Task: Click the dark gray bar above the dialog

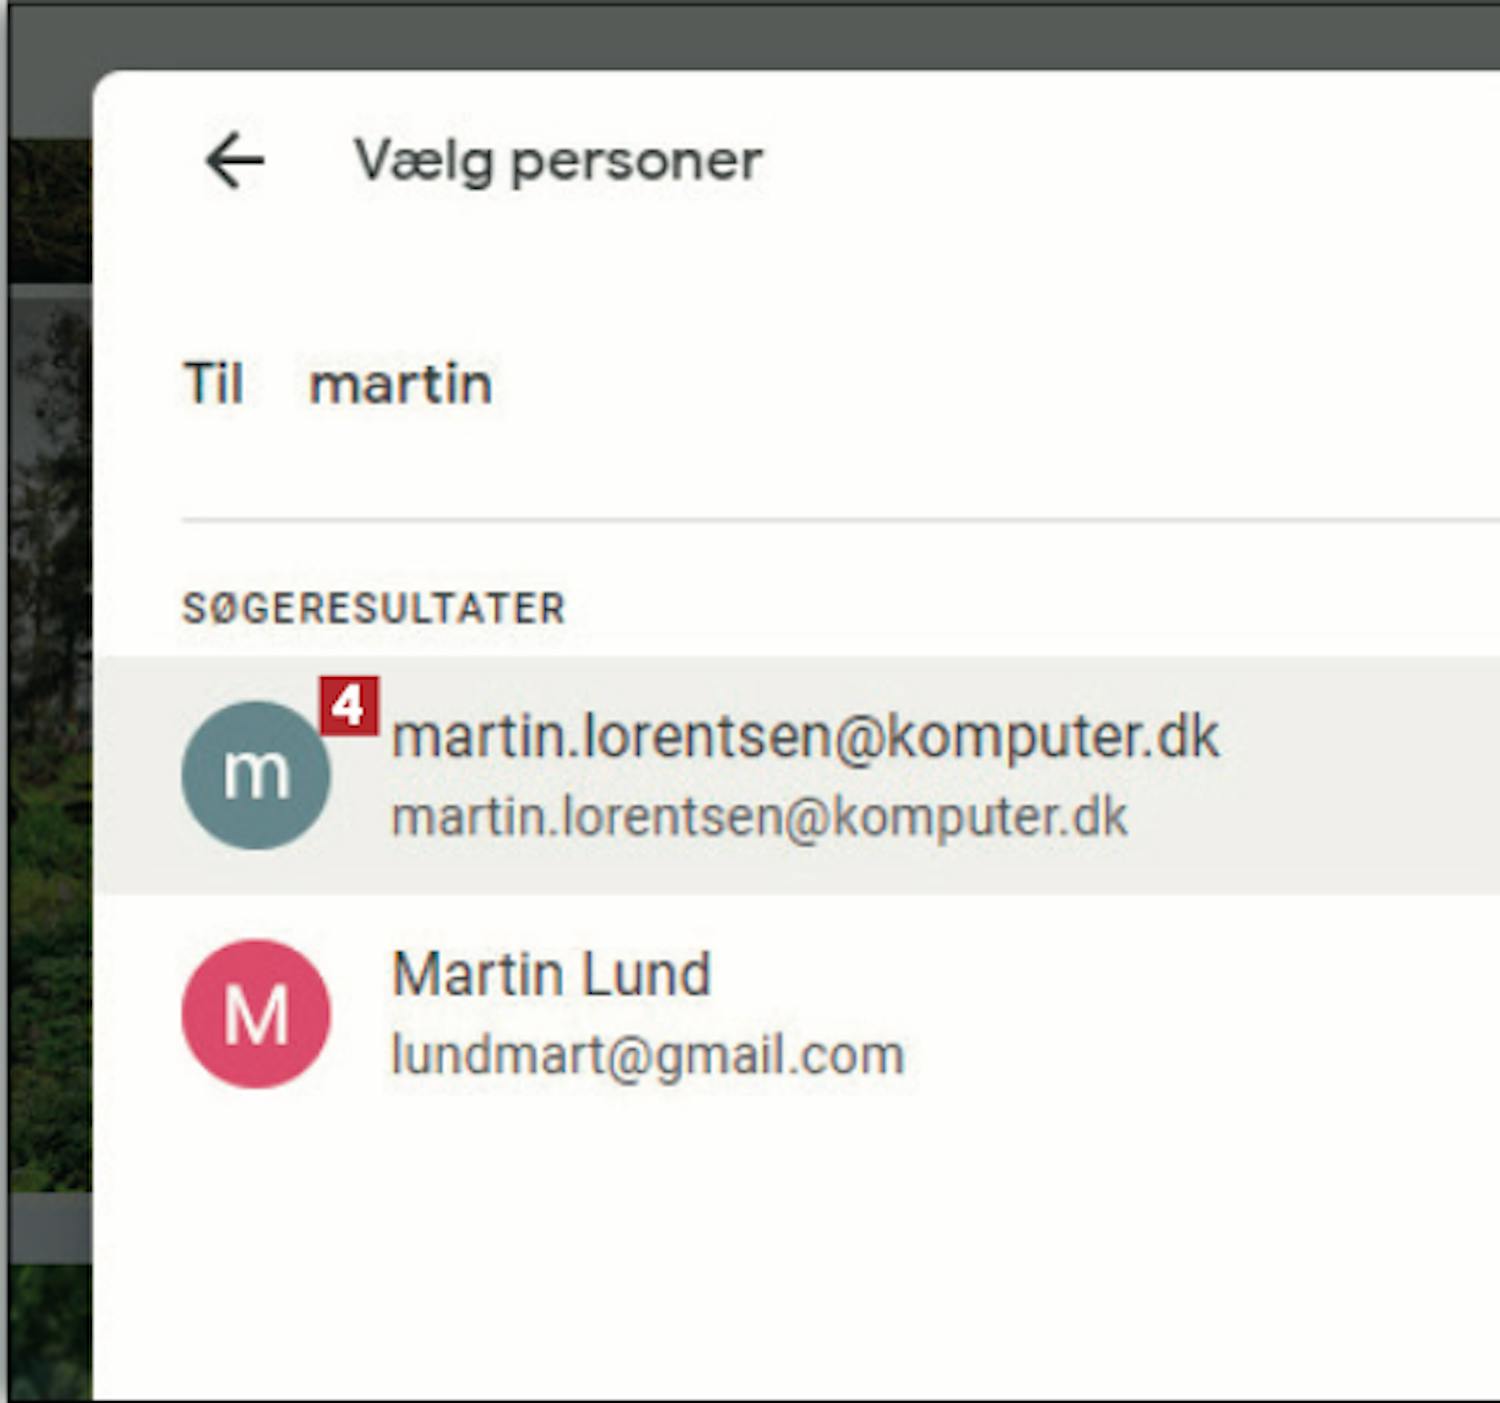Action: [x=750, y=36]
